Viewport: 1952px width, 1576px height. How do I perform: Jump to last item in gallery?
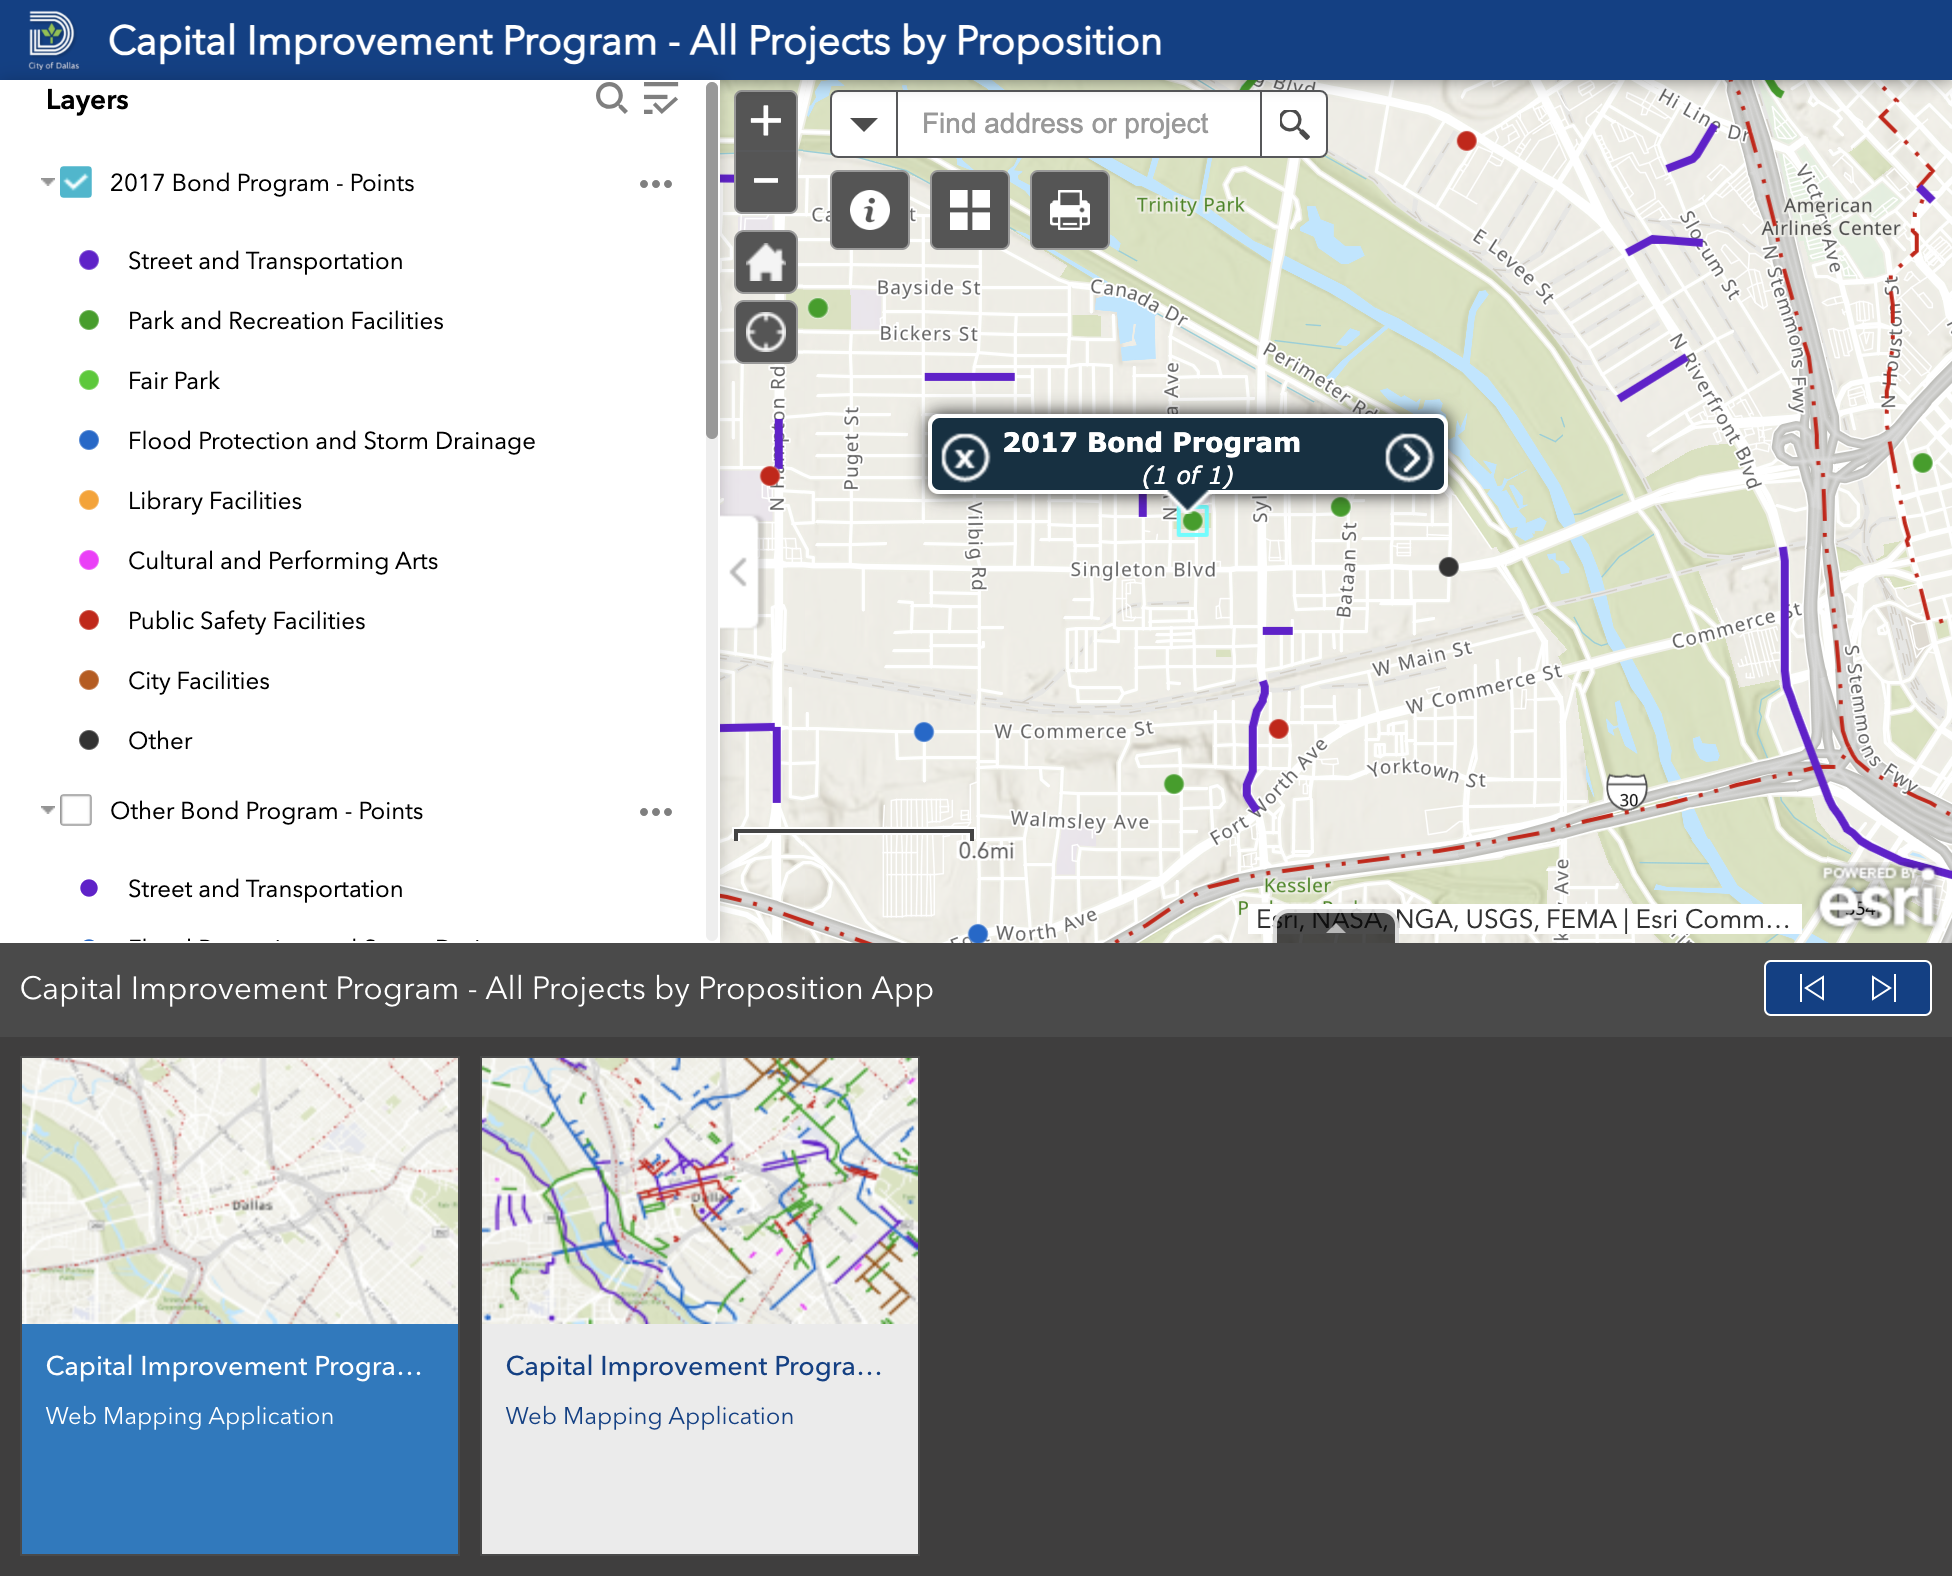pos(1884,988)
